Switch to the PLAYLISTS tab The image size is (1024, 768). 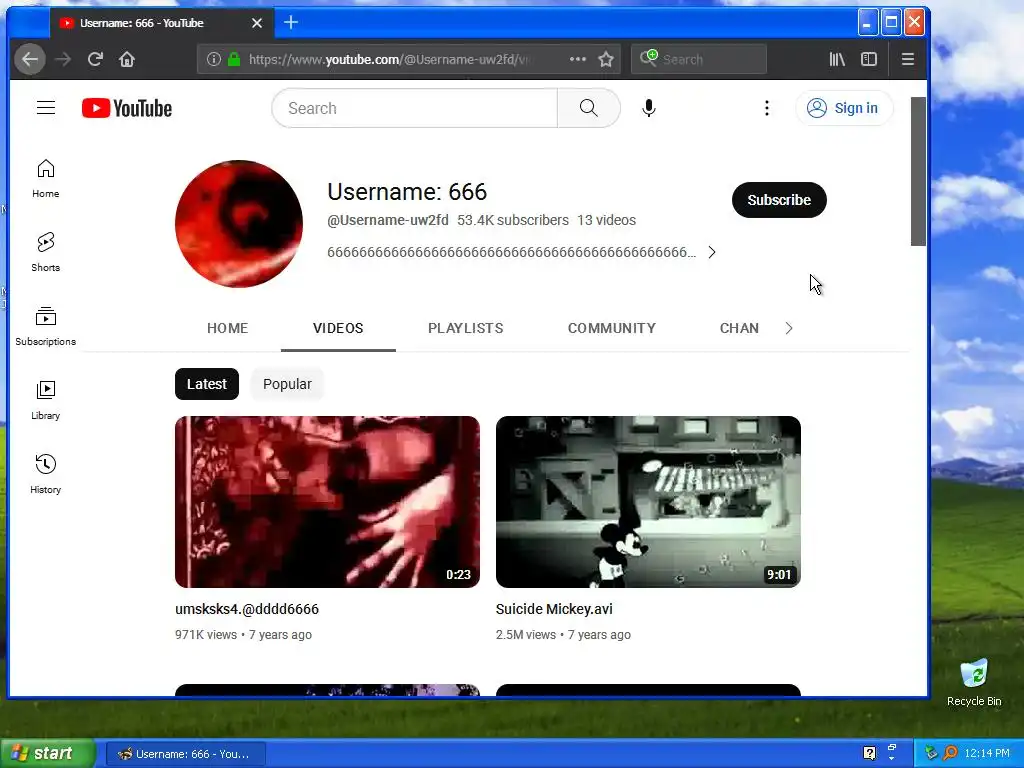(x=466, y=328)
